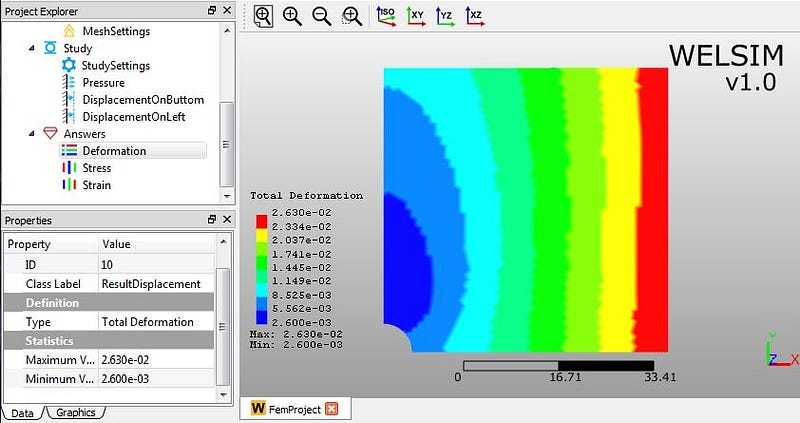Collapse the Answers tree node
This screenshot has width=800, height=423.
tap(32, 134)
